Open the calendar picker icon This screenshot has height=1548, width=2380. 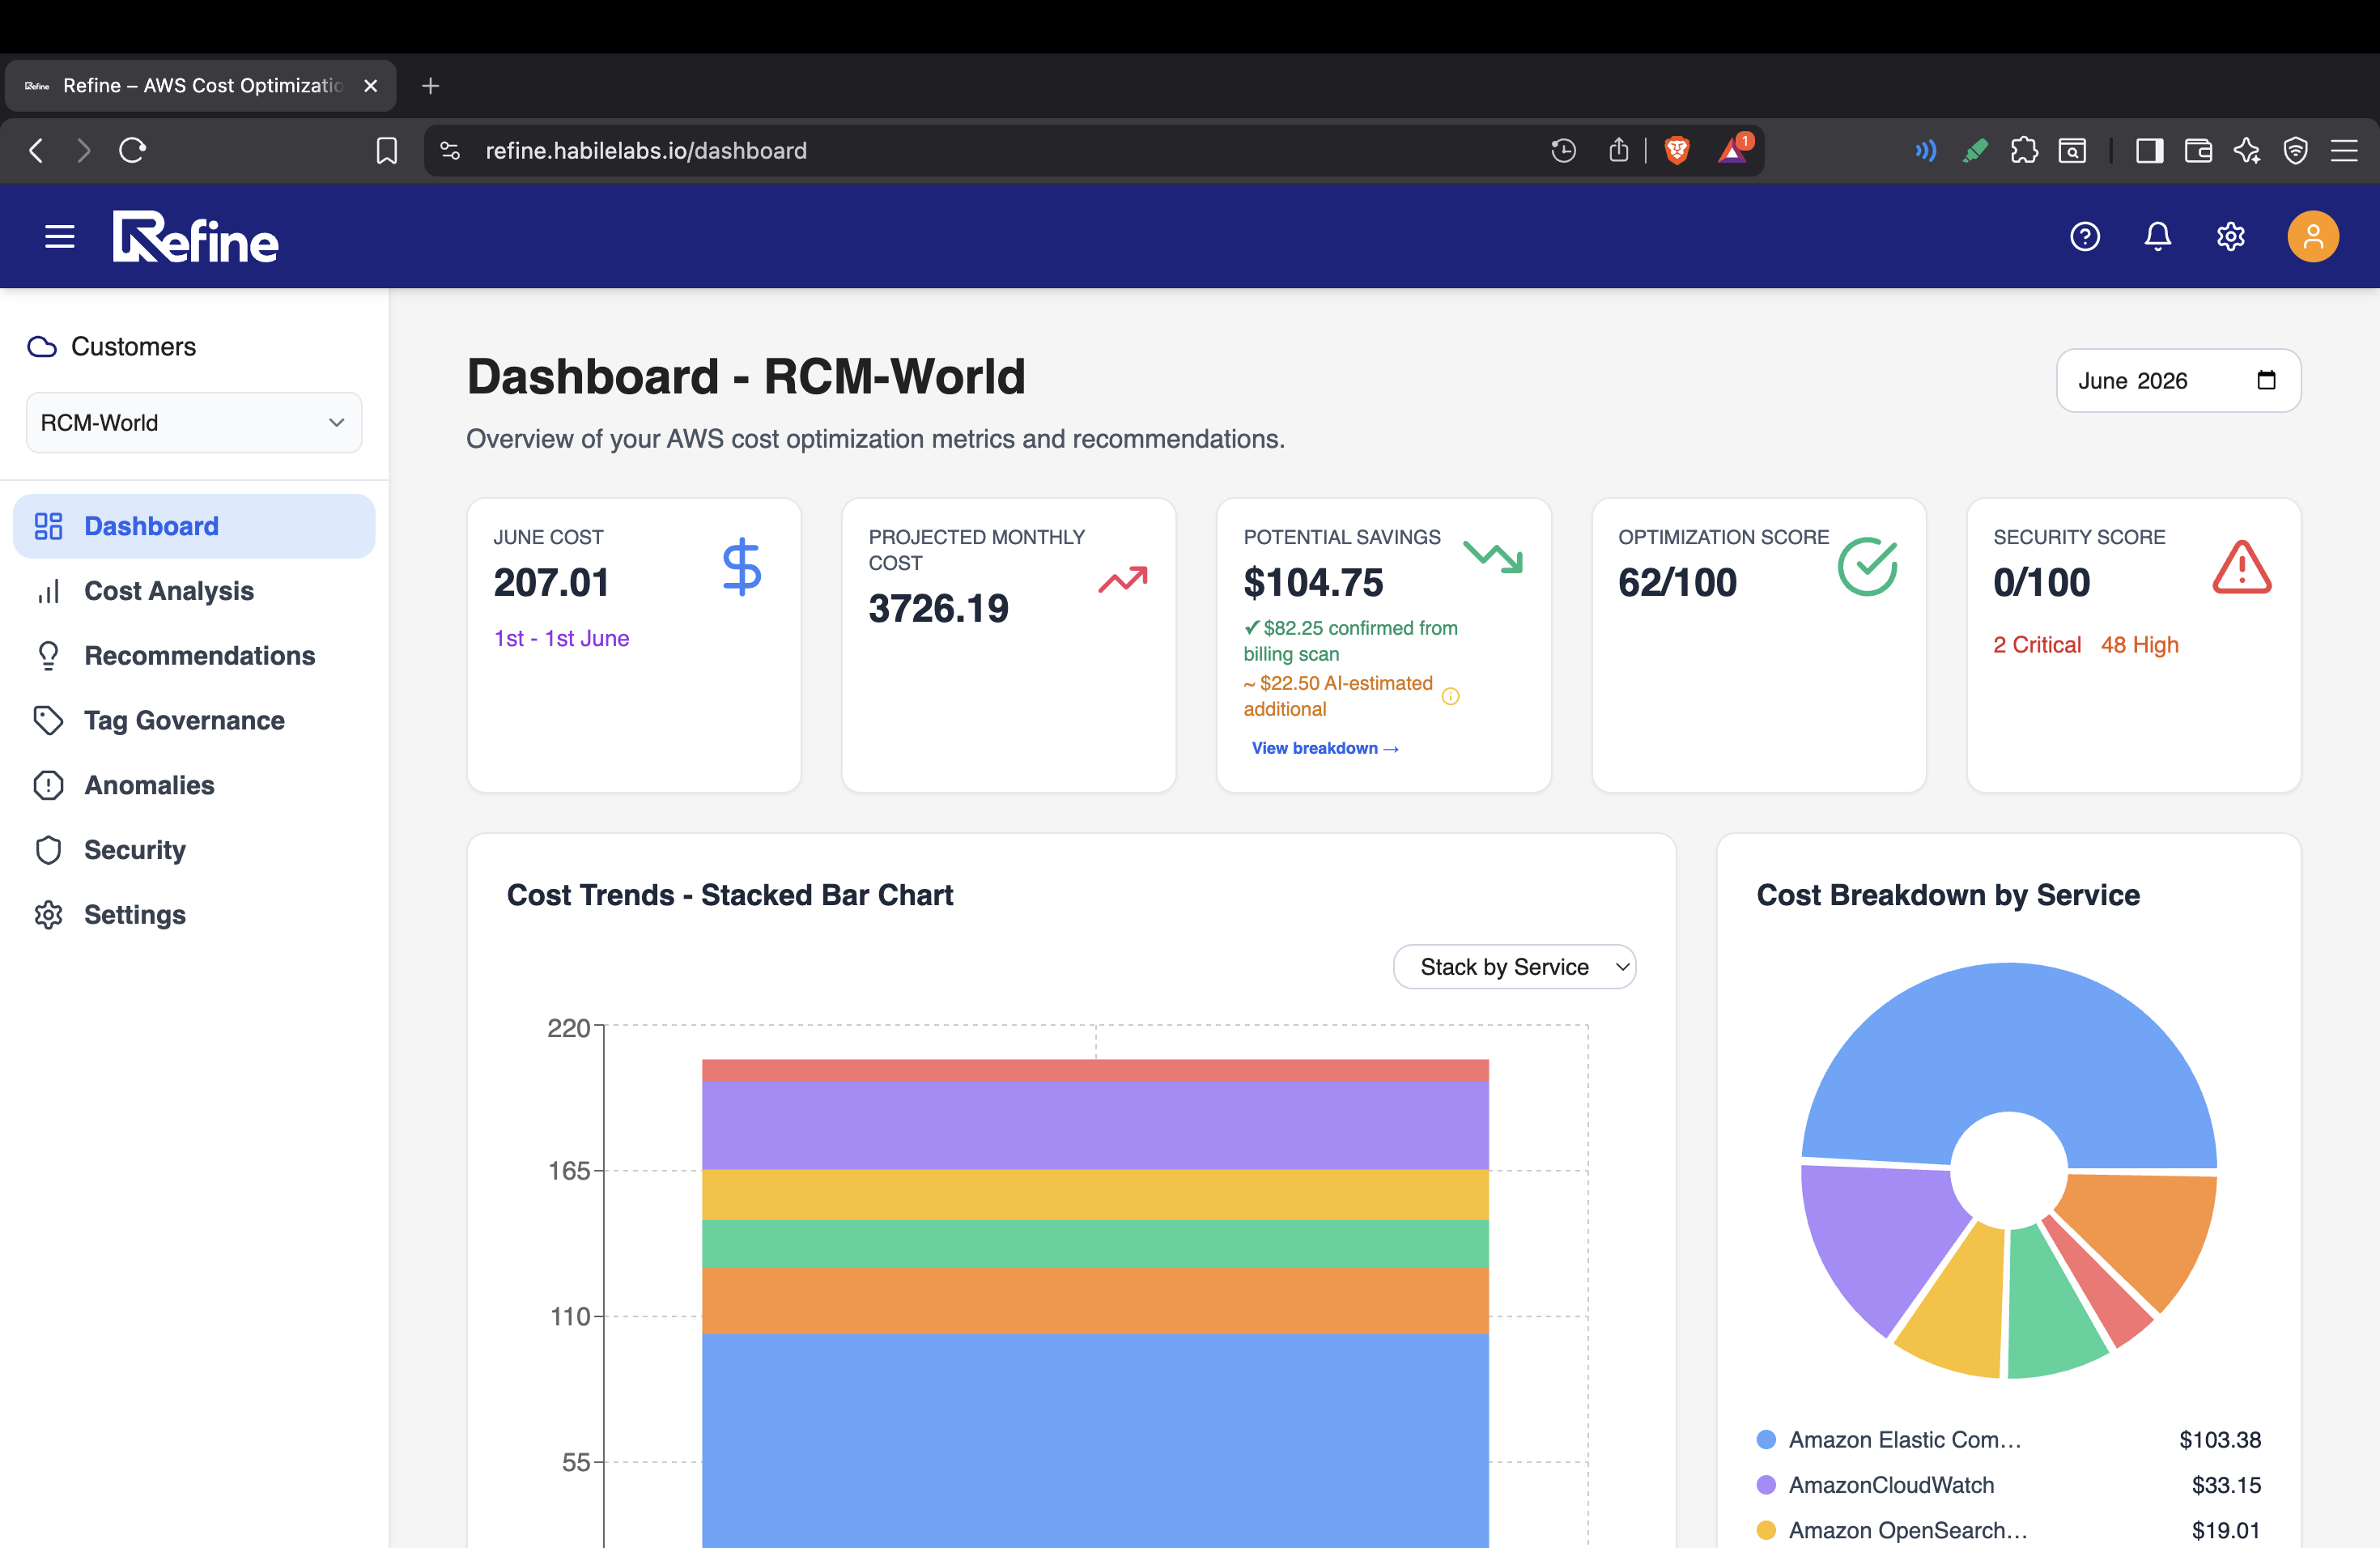pos(2266,380)
